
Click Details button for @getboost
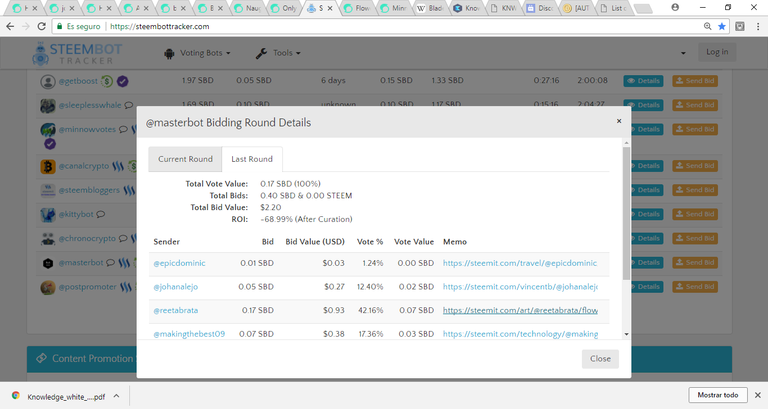[643, 81]
